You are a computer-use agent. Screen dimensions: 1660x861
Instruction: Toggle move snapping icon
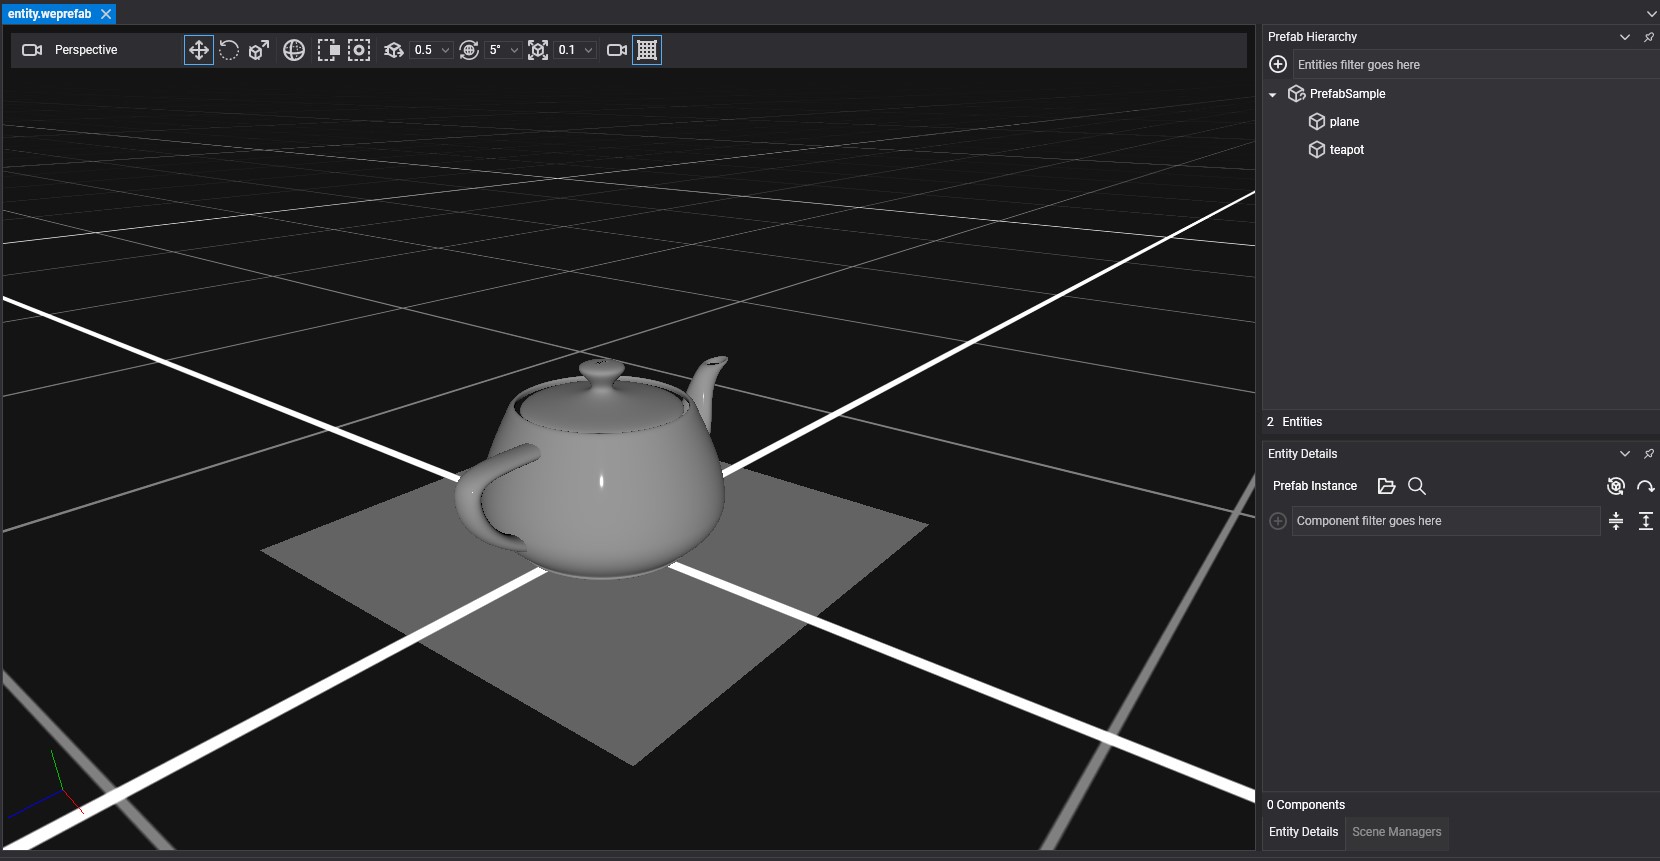click(394, 50)
